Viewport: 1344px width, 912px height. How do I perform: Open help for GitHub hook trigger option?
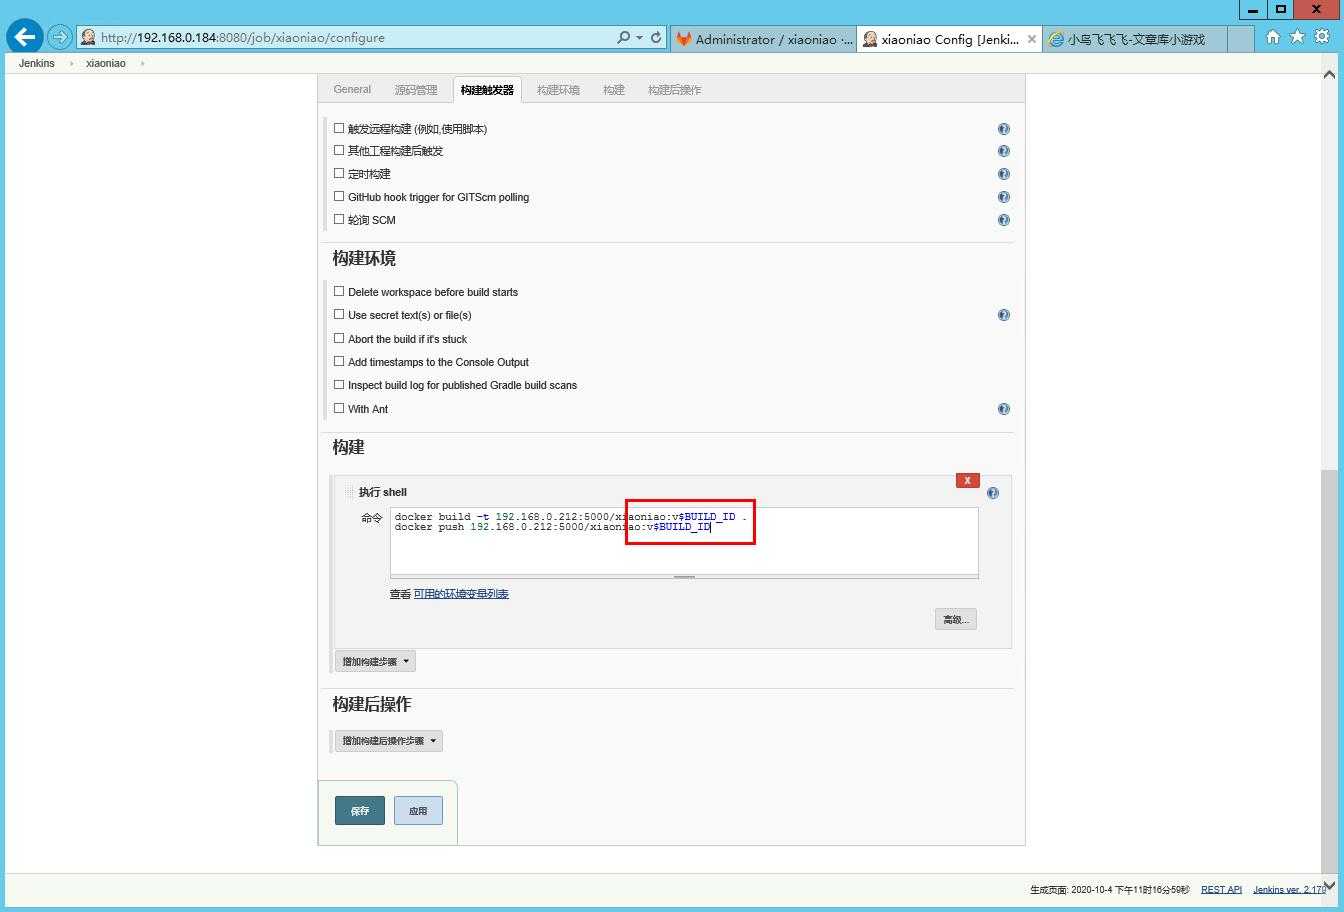pos(1004,197)
